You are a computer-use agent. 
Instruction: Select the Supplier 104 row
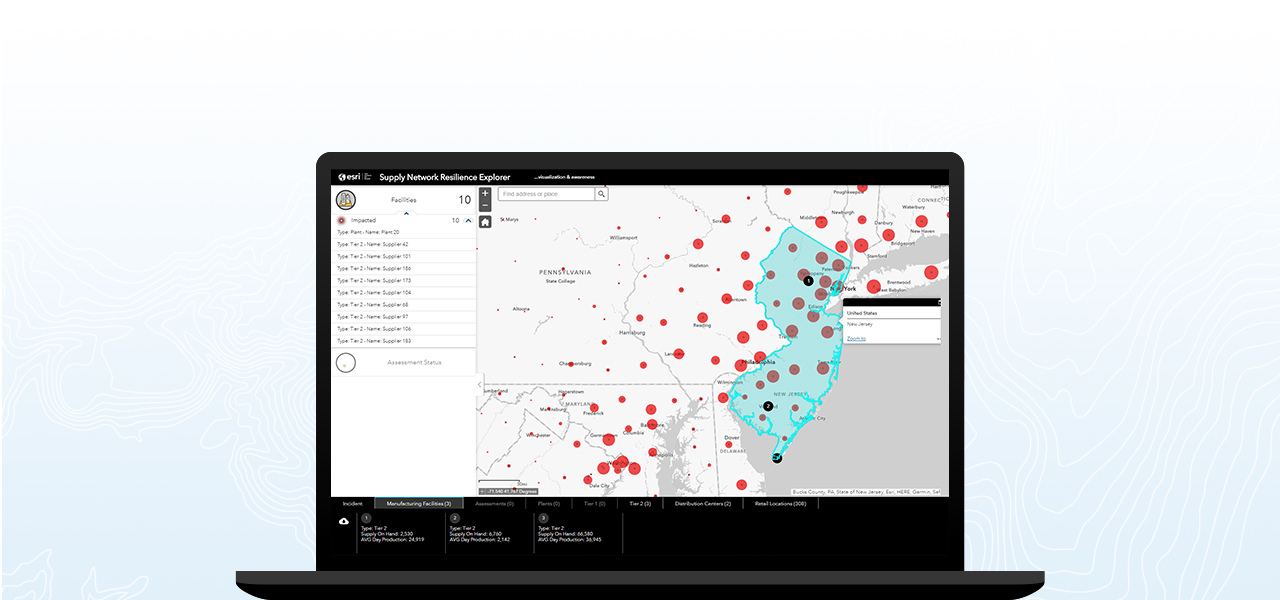pyautogui.click(x=404, y=292)
